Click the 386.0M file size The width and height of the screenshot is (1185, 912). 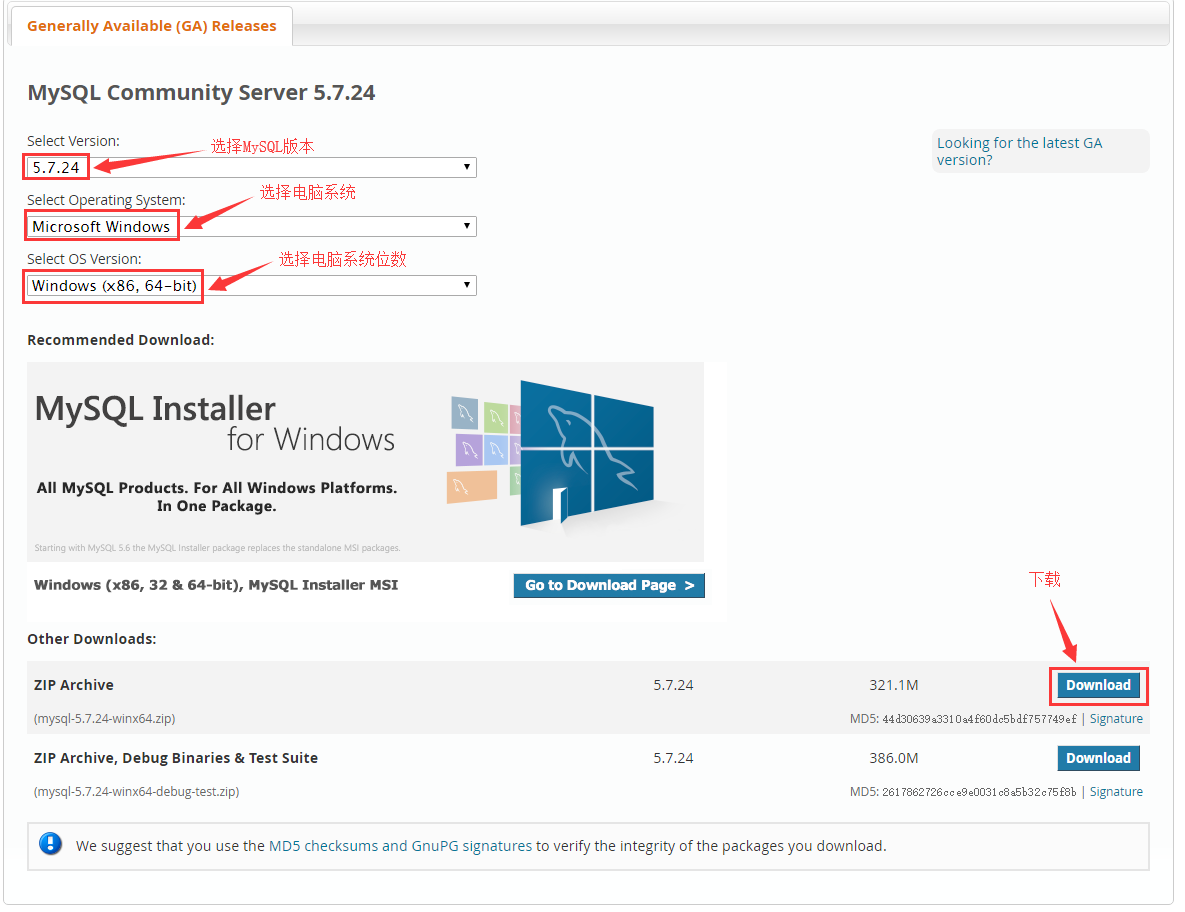coord(893,758)
